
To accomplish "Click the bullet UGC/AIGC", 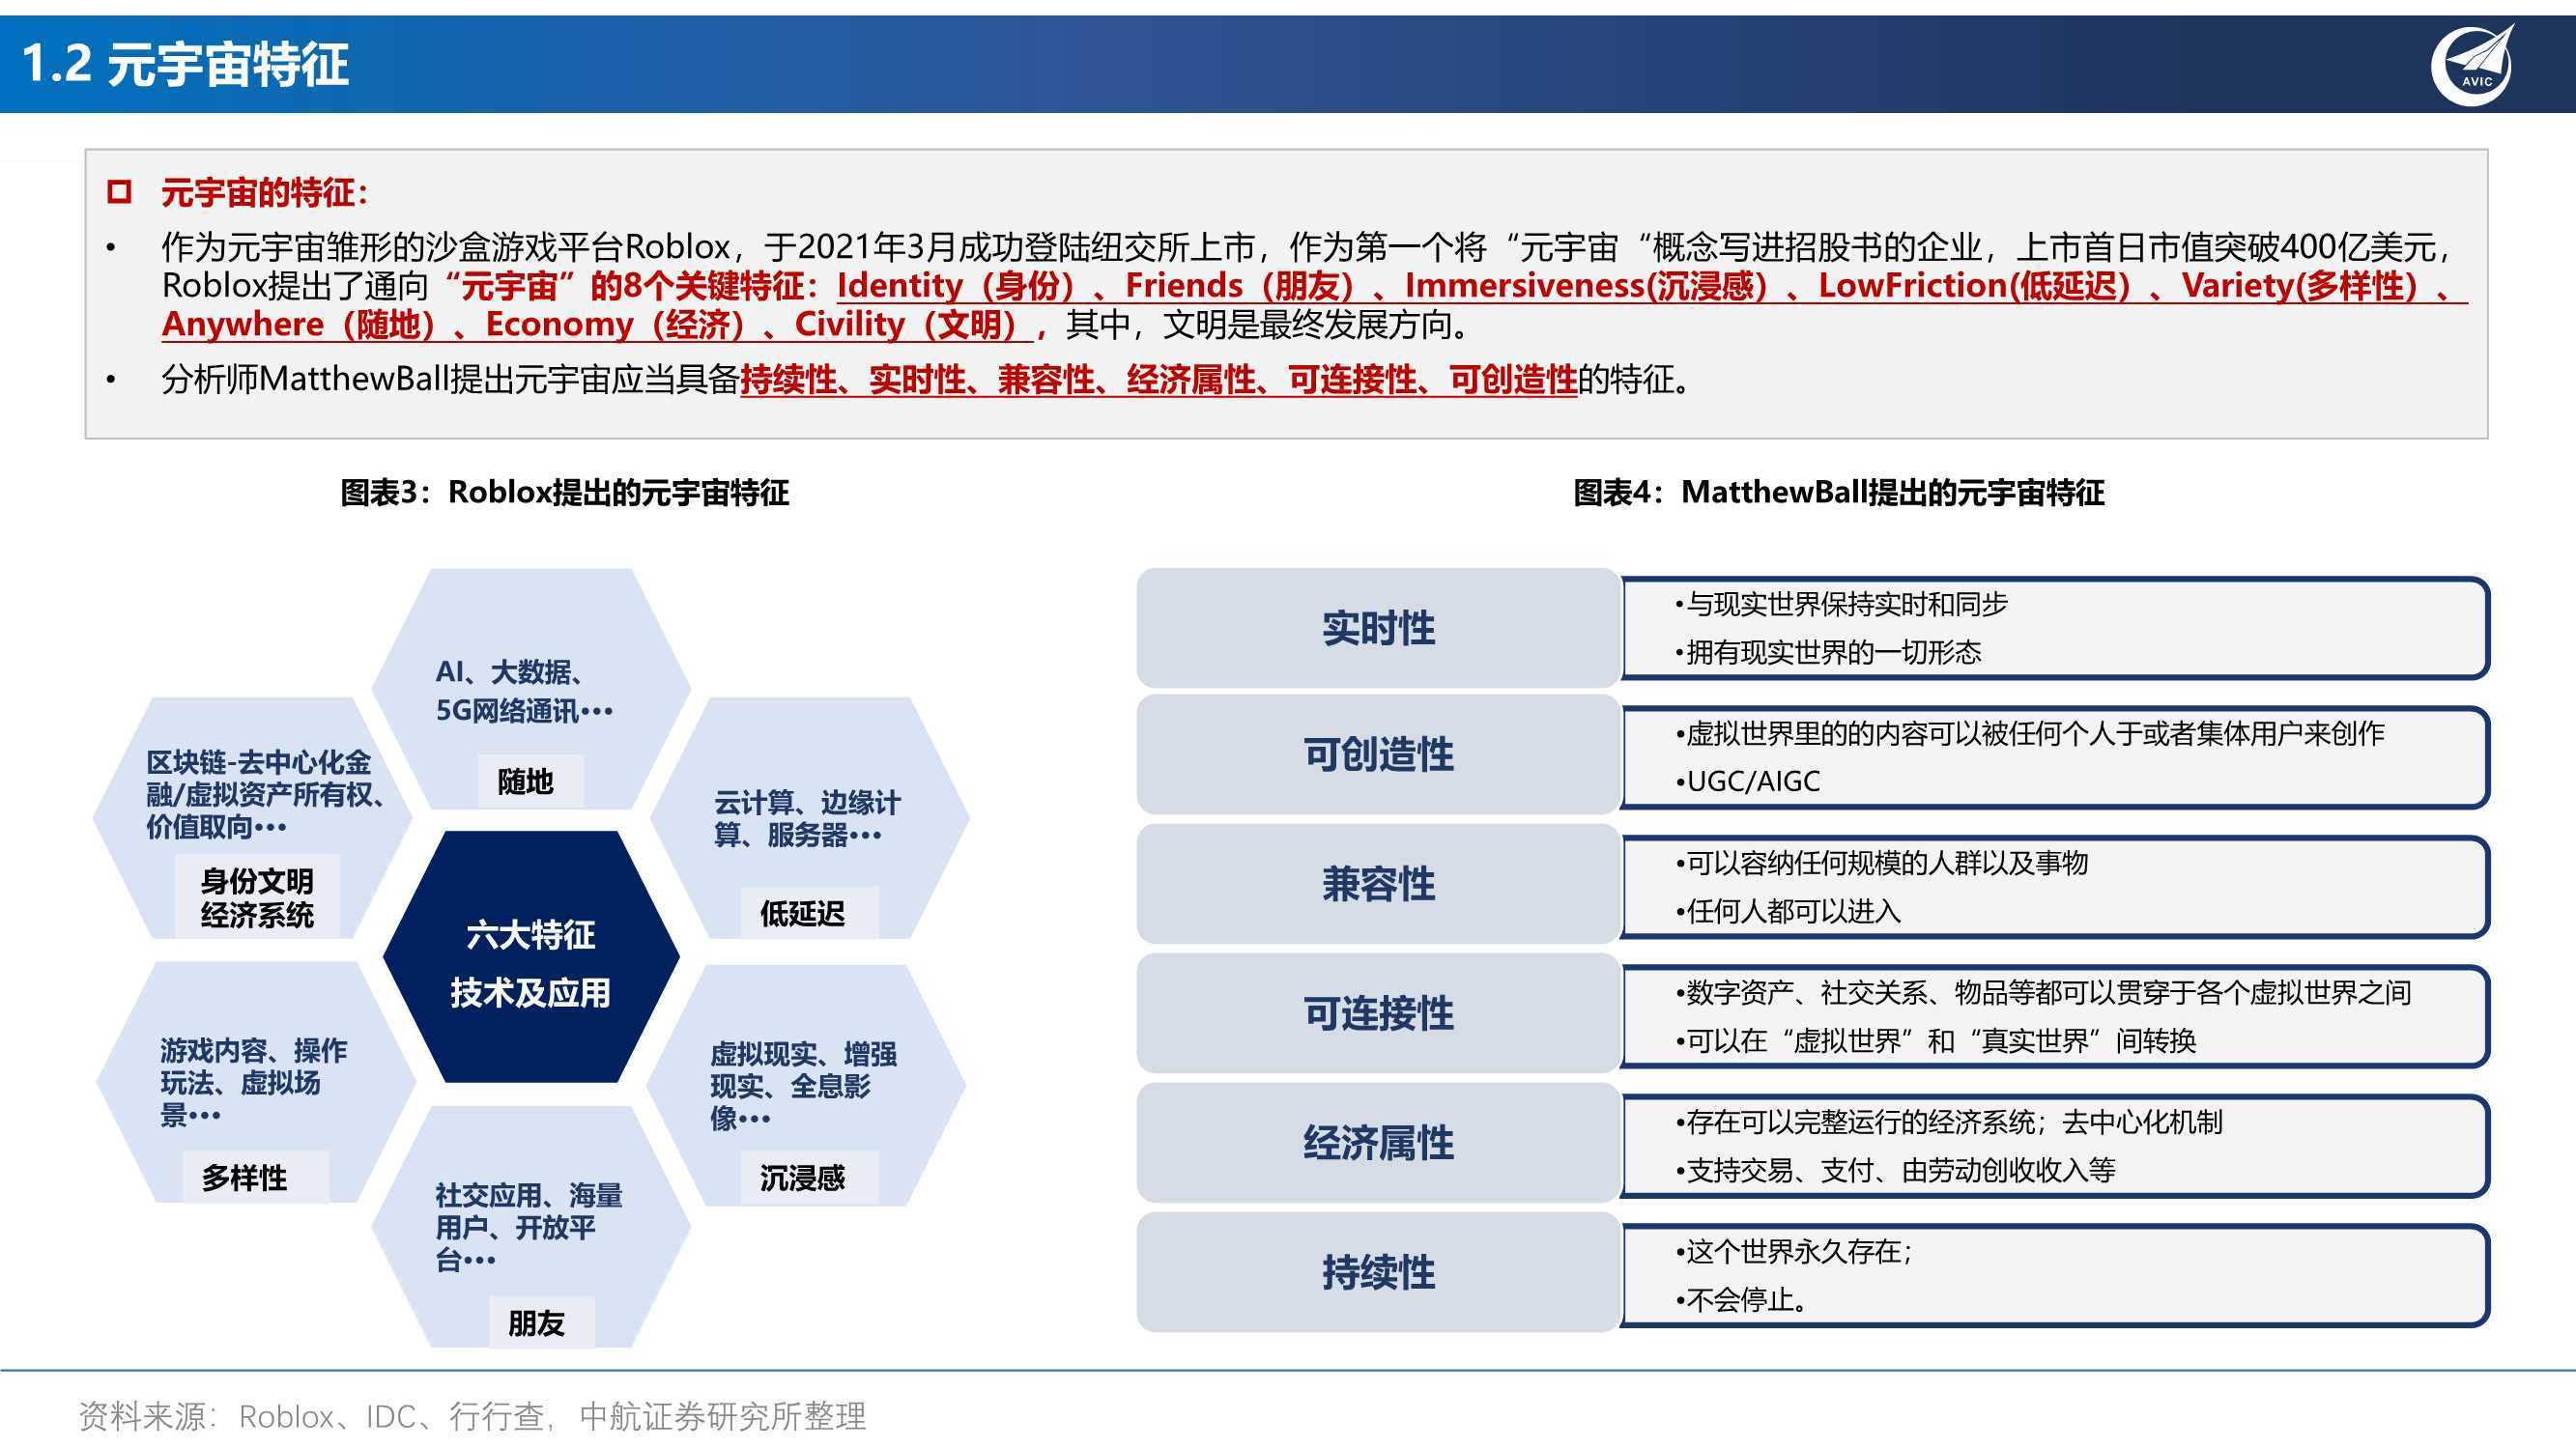I will tap(1747, 781).
